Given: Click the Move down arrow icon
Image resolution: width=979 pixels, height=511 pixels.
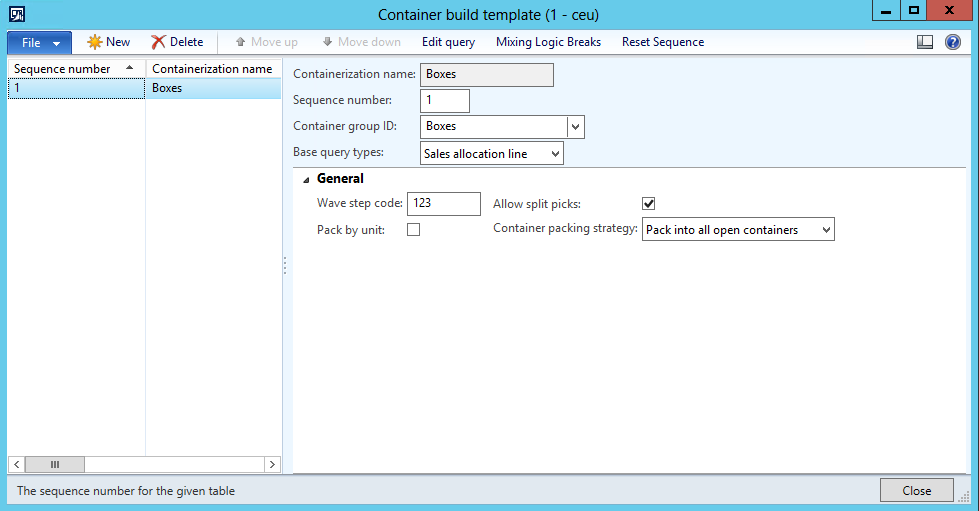Looking at the screenshot, I should pos(327,42).
